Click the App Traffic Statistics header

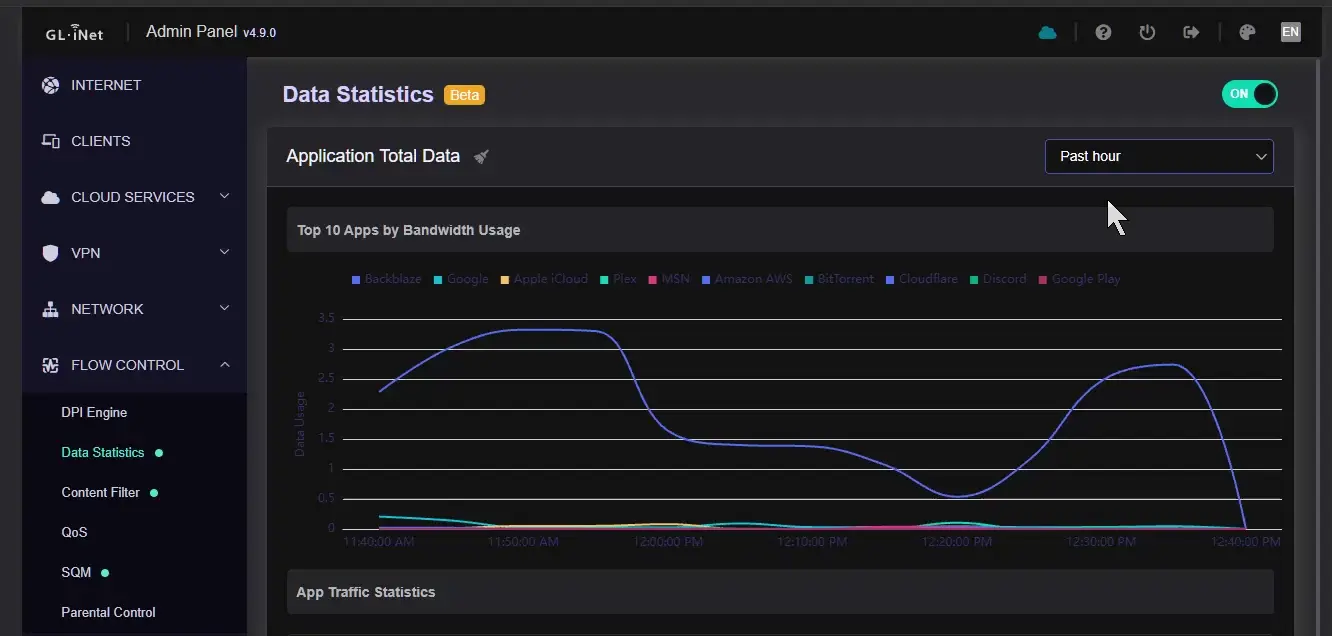click(x=780, y=592)
